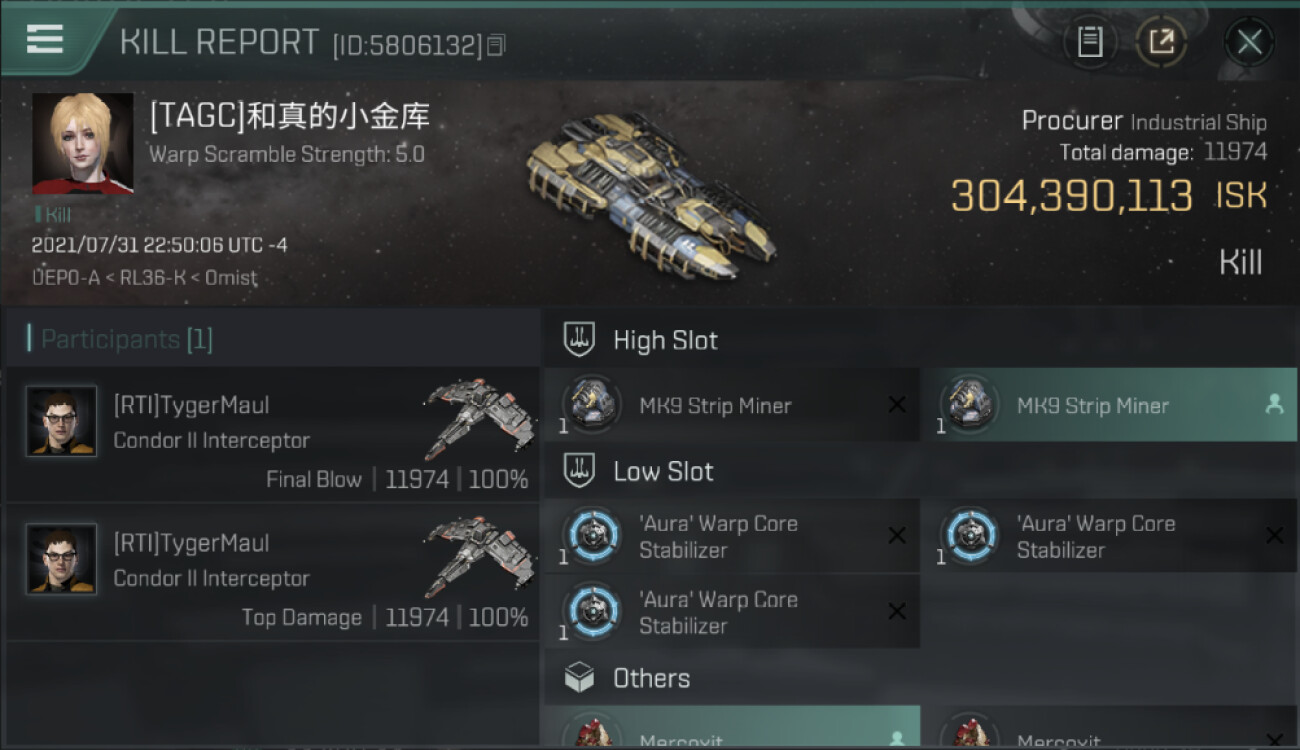Click the Final Blow pilot portrait
This screenshot has width=1300, height=750.
(62, 421)
